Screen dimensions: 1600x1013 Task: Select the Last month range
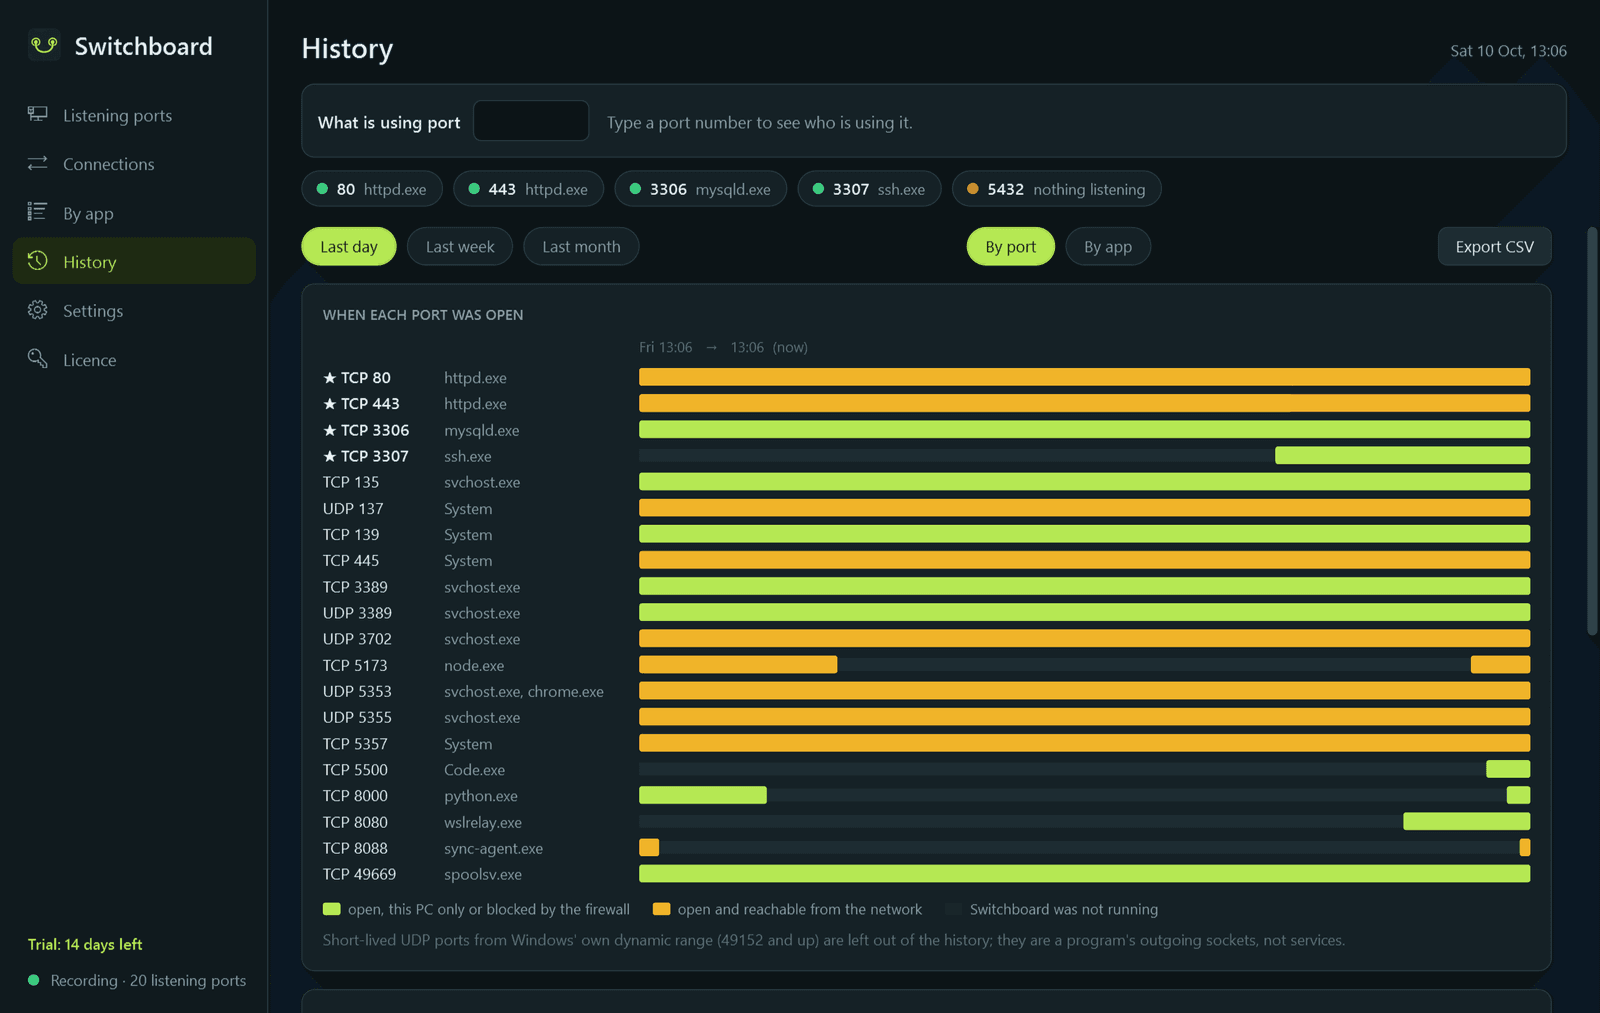click(x=581, y=247)
